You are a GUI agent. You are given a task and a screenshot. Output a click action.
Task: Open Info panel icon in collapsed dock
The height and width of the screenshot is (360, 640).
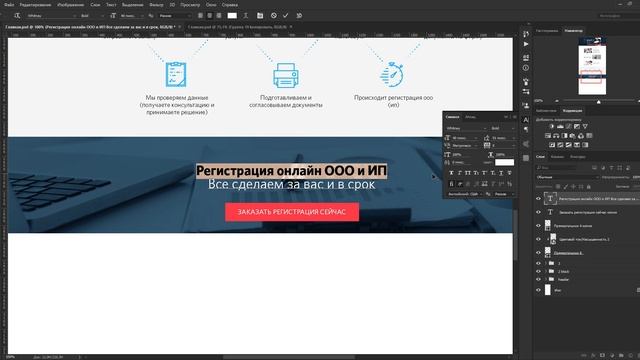[526, 68]
